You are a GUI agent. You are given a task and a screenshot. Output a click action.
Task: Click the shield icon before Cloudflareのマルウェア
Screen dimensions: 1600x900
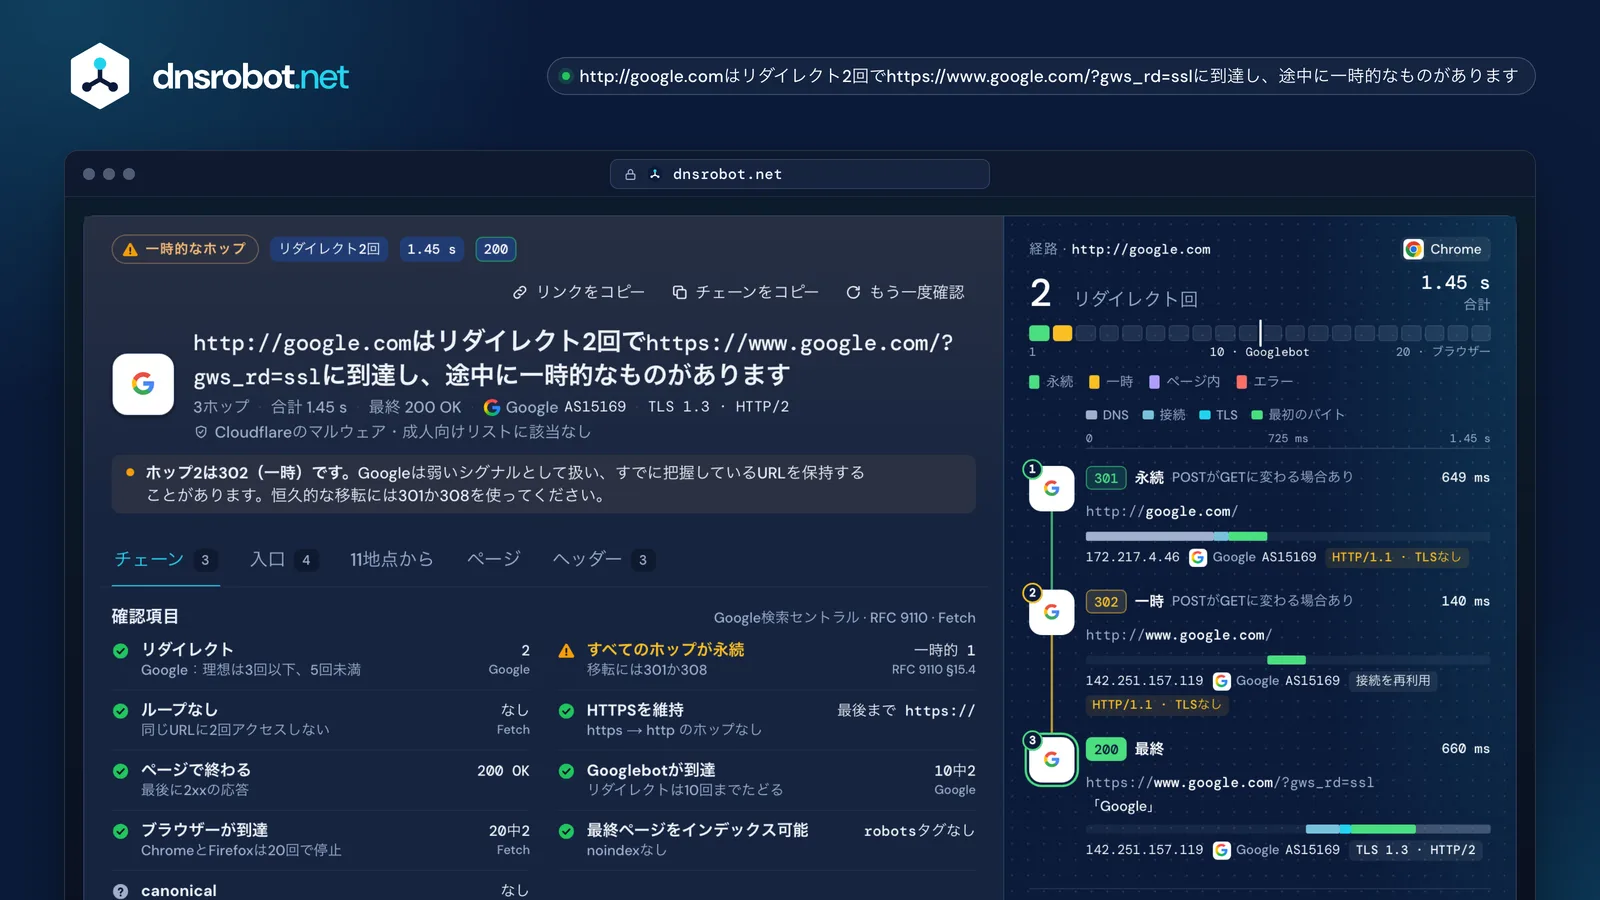coord(201,432)
